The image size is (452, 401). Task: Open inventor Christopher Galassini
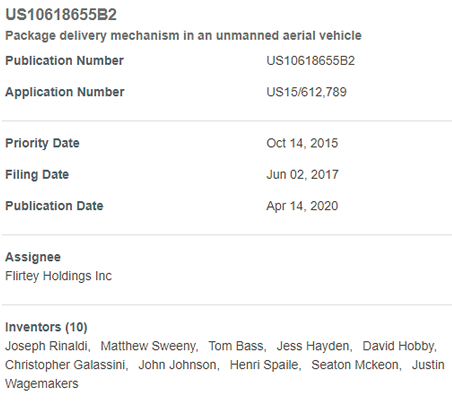point(66,365)
